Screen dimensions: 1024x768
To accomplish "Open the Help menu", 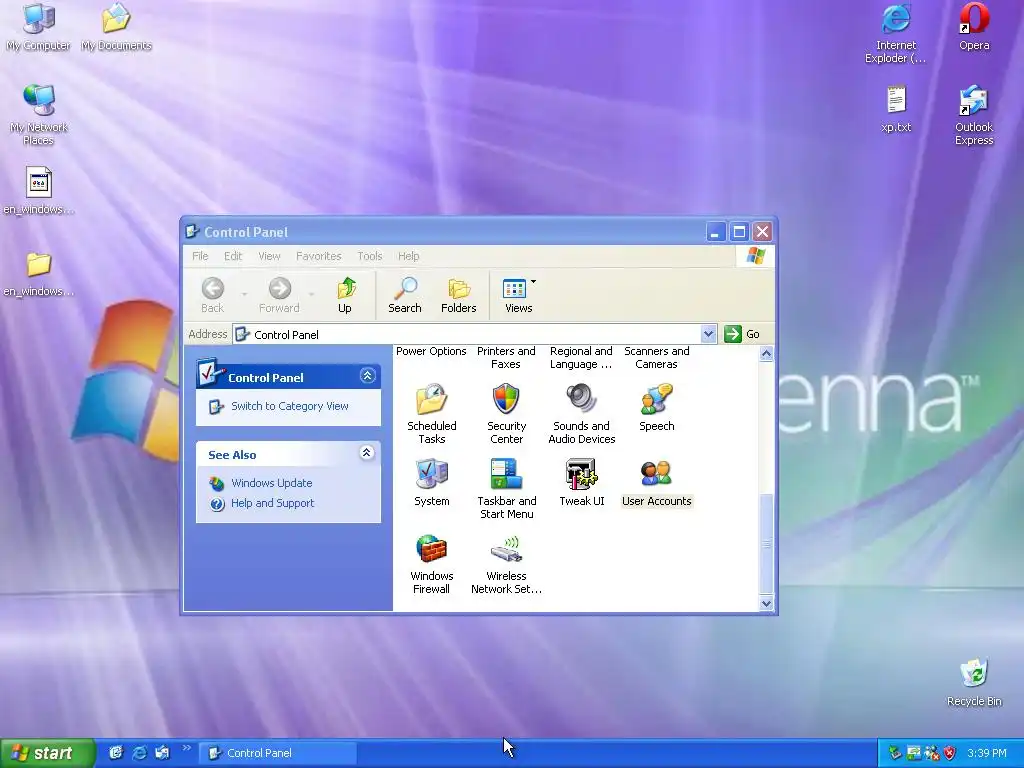I will [x=409, y=256].
